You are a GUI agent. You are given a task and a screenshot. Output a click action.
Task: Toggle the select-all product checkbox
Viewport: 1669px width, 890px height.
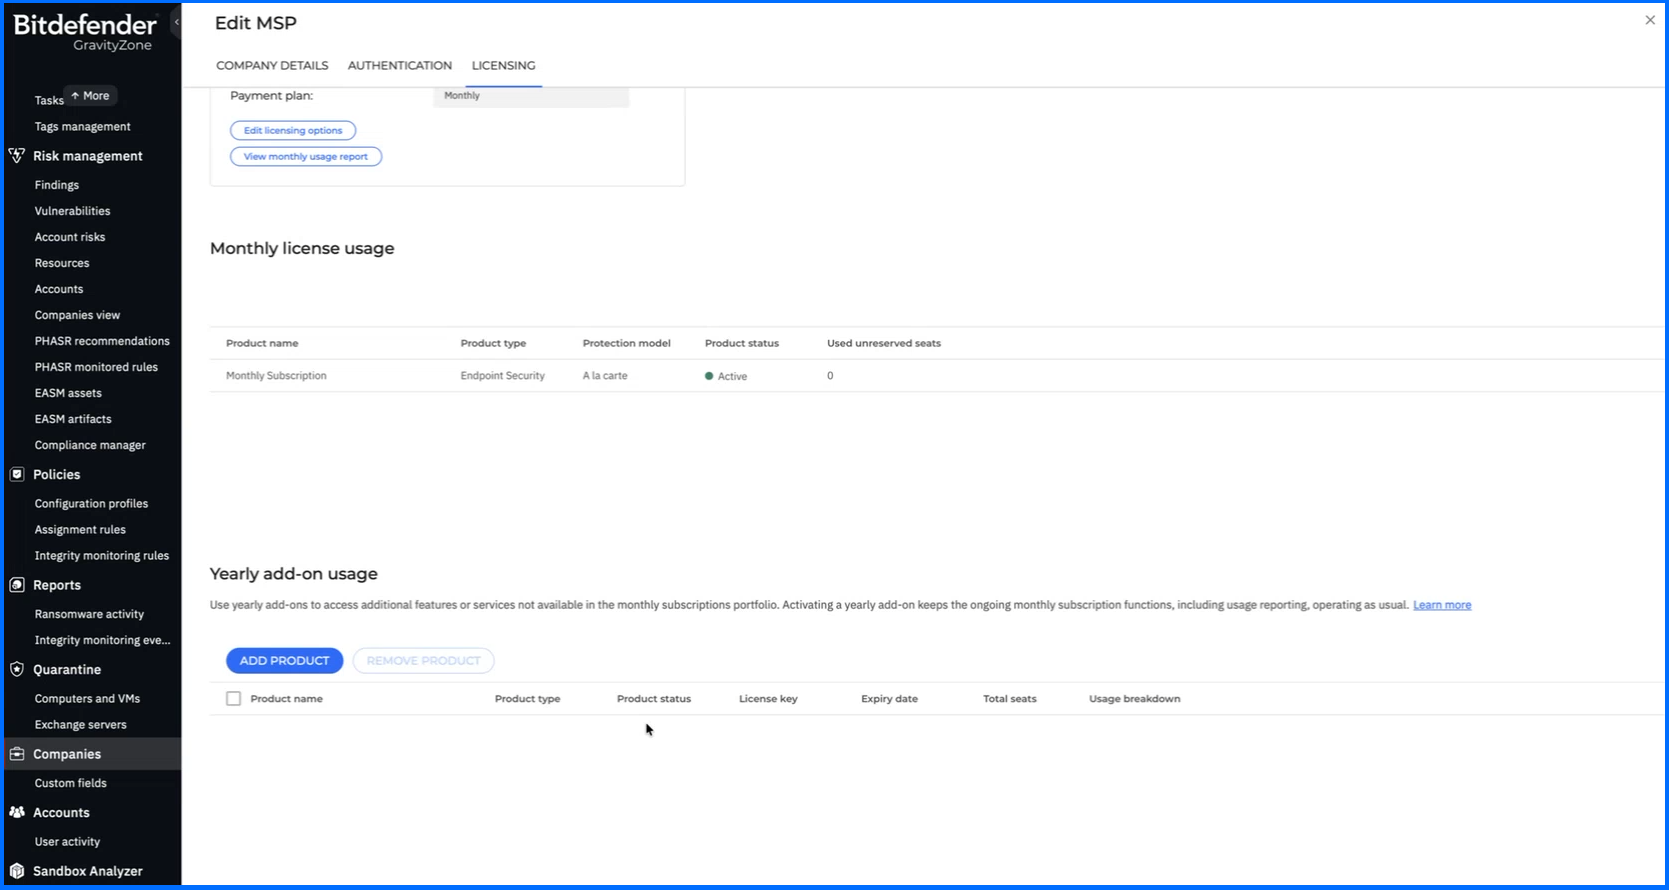[x=233, y=699]
